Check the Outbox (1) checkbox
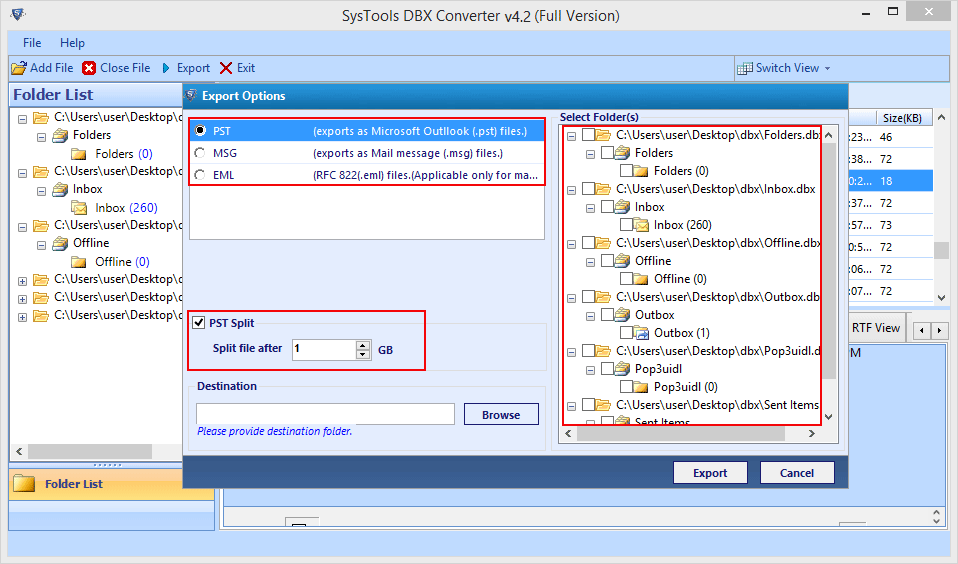Viewport: 958px width, 564px height. (626, 333)
